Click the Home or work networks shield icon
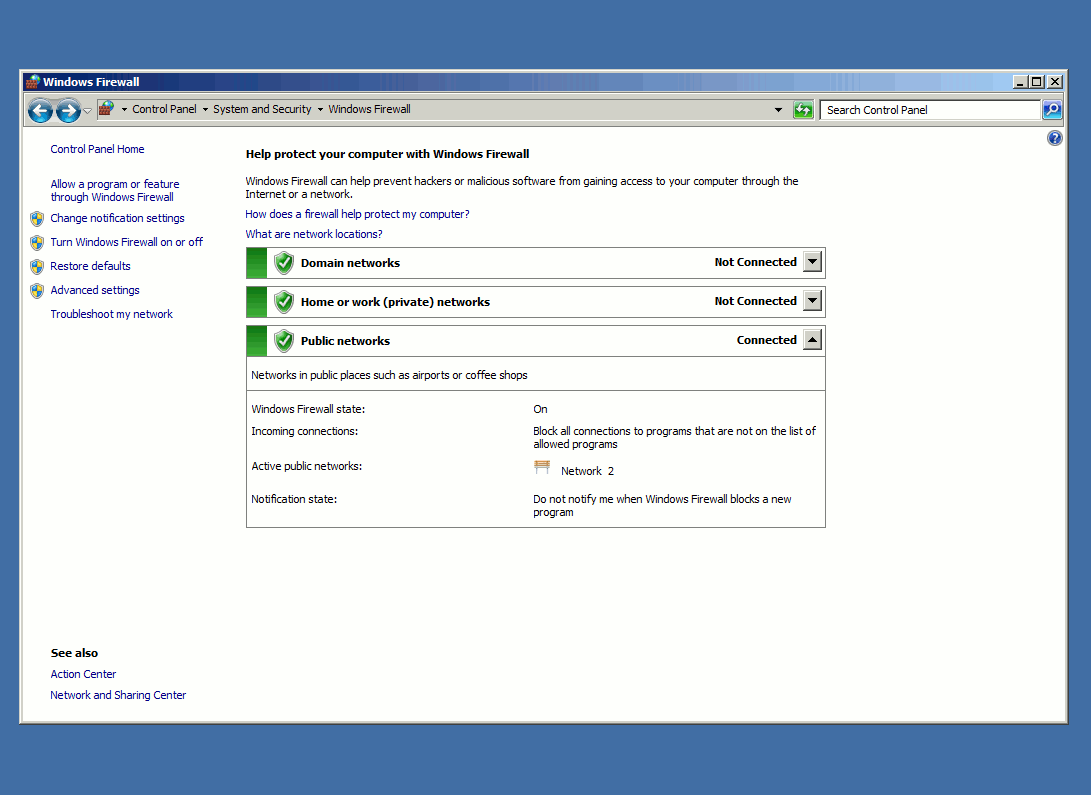The height and width of the screenshot is (795, 1091). (x=283, y=302)
